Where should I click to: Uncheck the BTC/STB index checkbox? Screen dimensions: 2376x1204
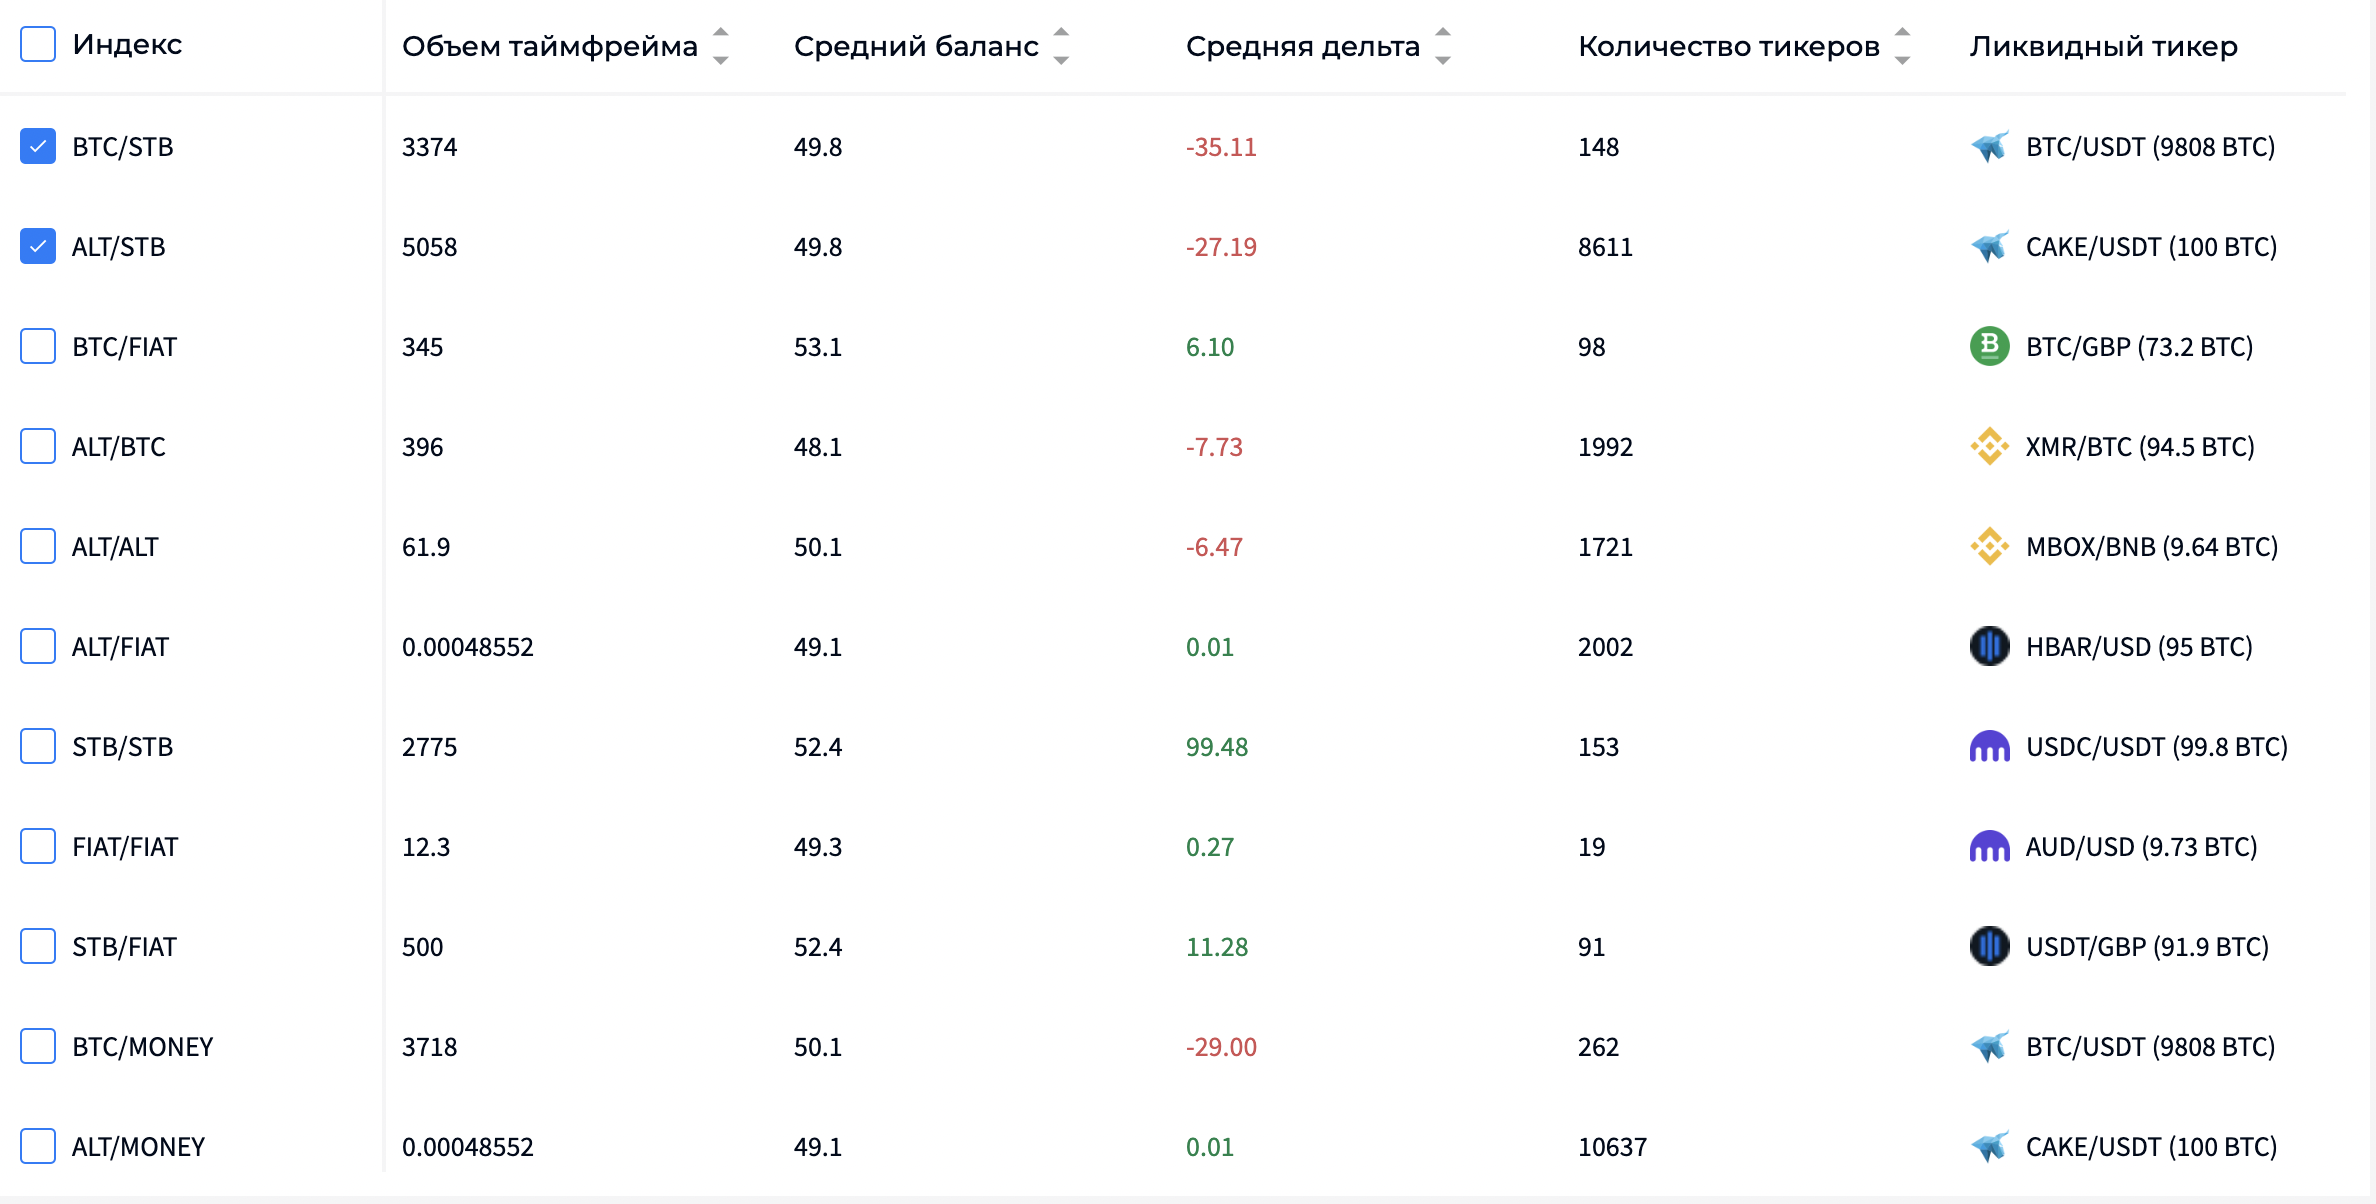(38, 147)
